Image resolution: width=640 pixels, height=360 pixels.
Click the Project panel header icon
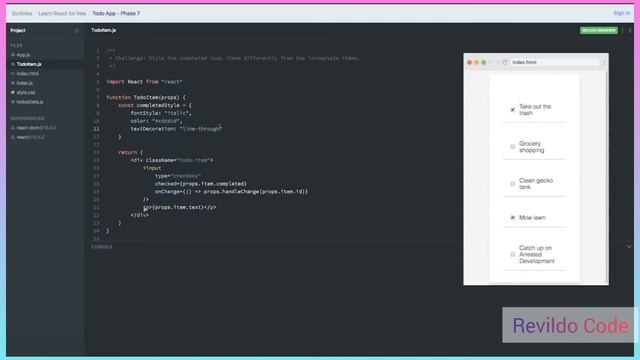pos(76,31)
